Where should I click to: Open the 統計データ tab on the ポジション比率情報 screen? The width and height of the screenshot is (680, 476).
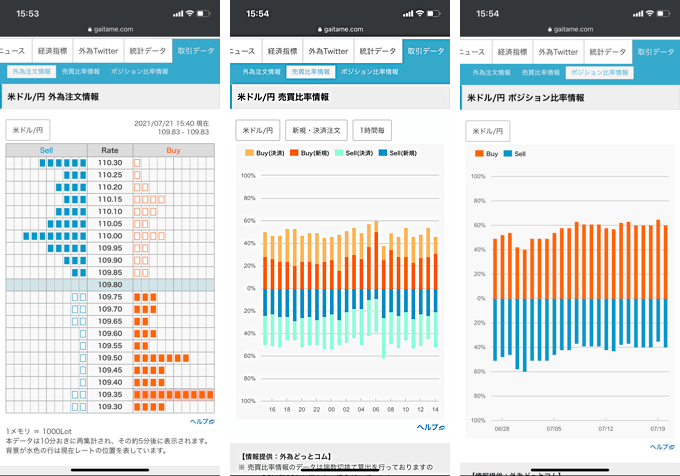coord(608,52)
